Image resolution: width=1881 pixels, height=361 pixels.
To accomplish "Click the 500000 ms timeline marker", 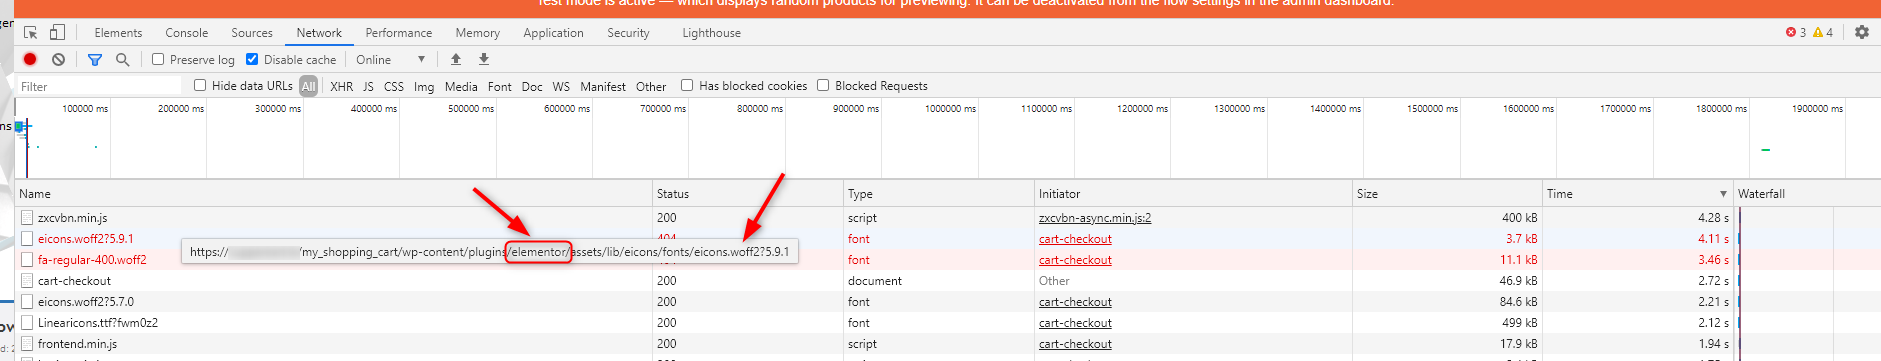I will [x=471, y=108].
